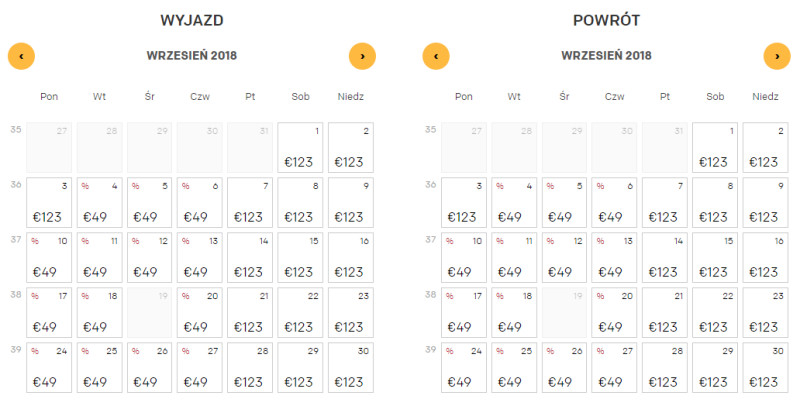Select September 10 return at €49
Viewport: 800px width, 406px height.
point(464,258)
